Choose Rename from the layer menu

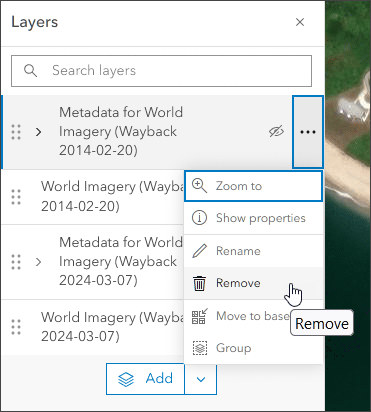(x=253, y=251)
